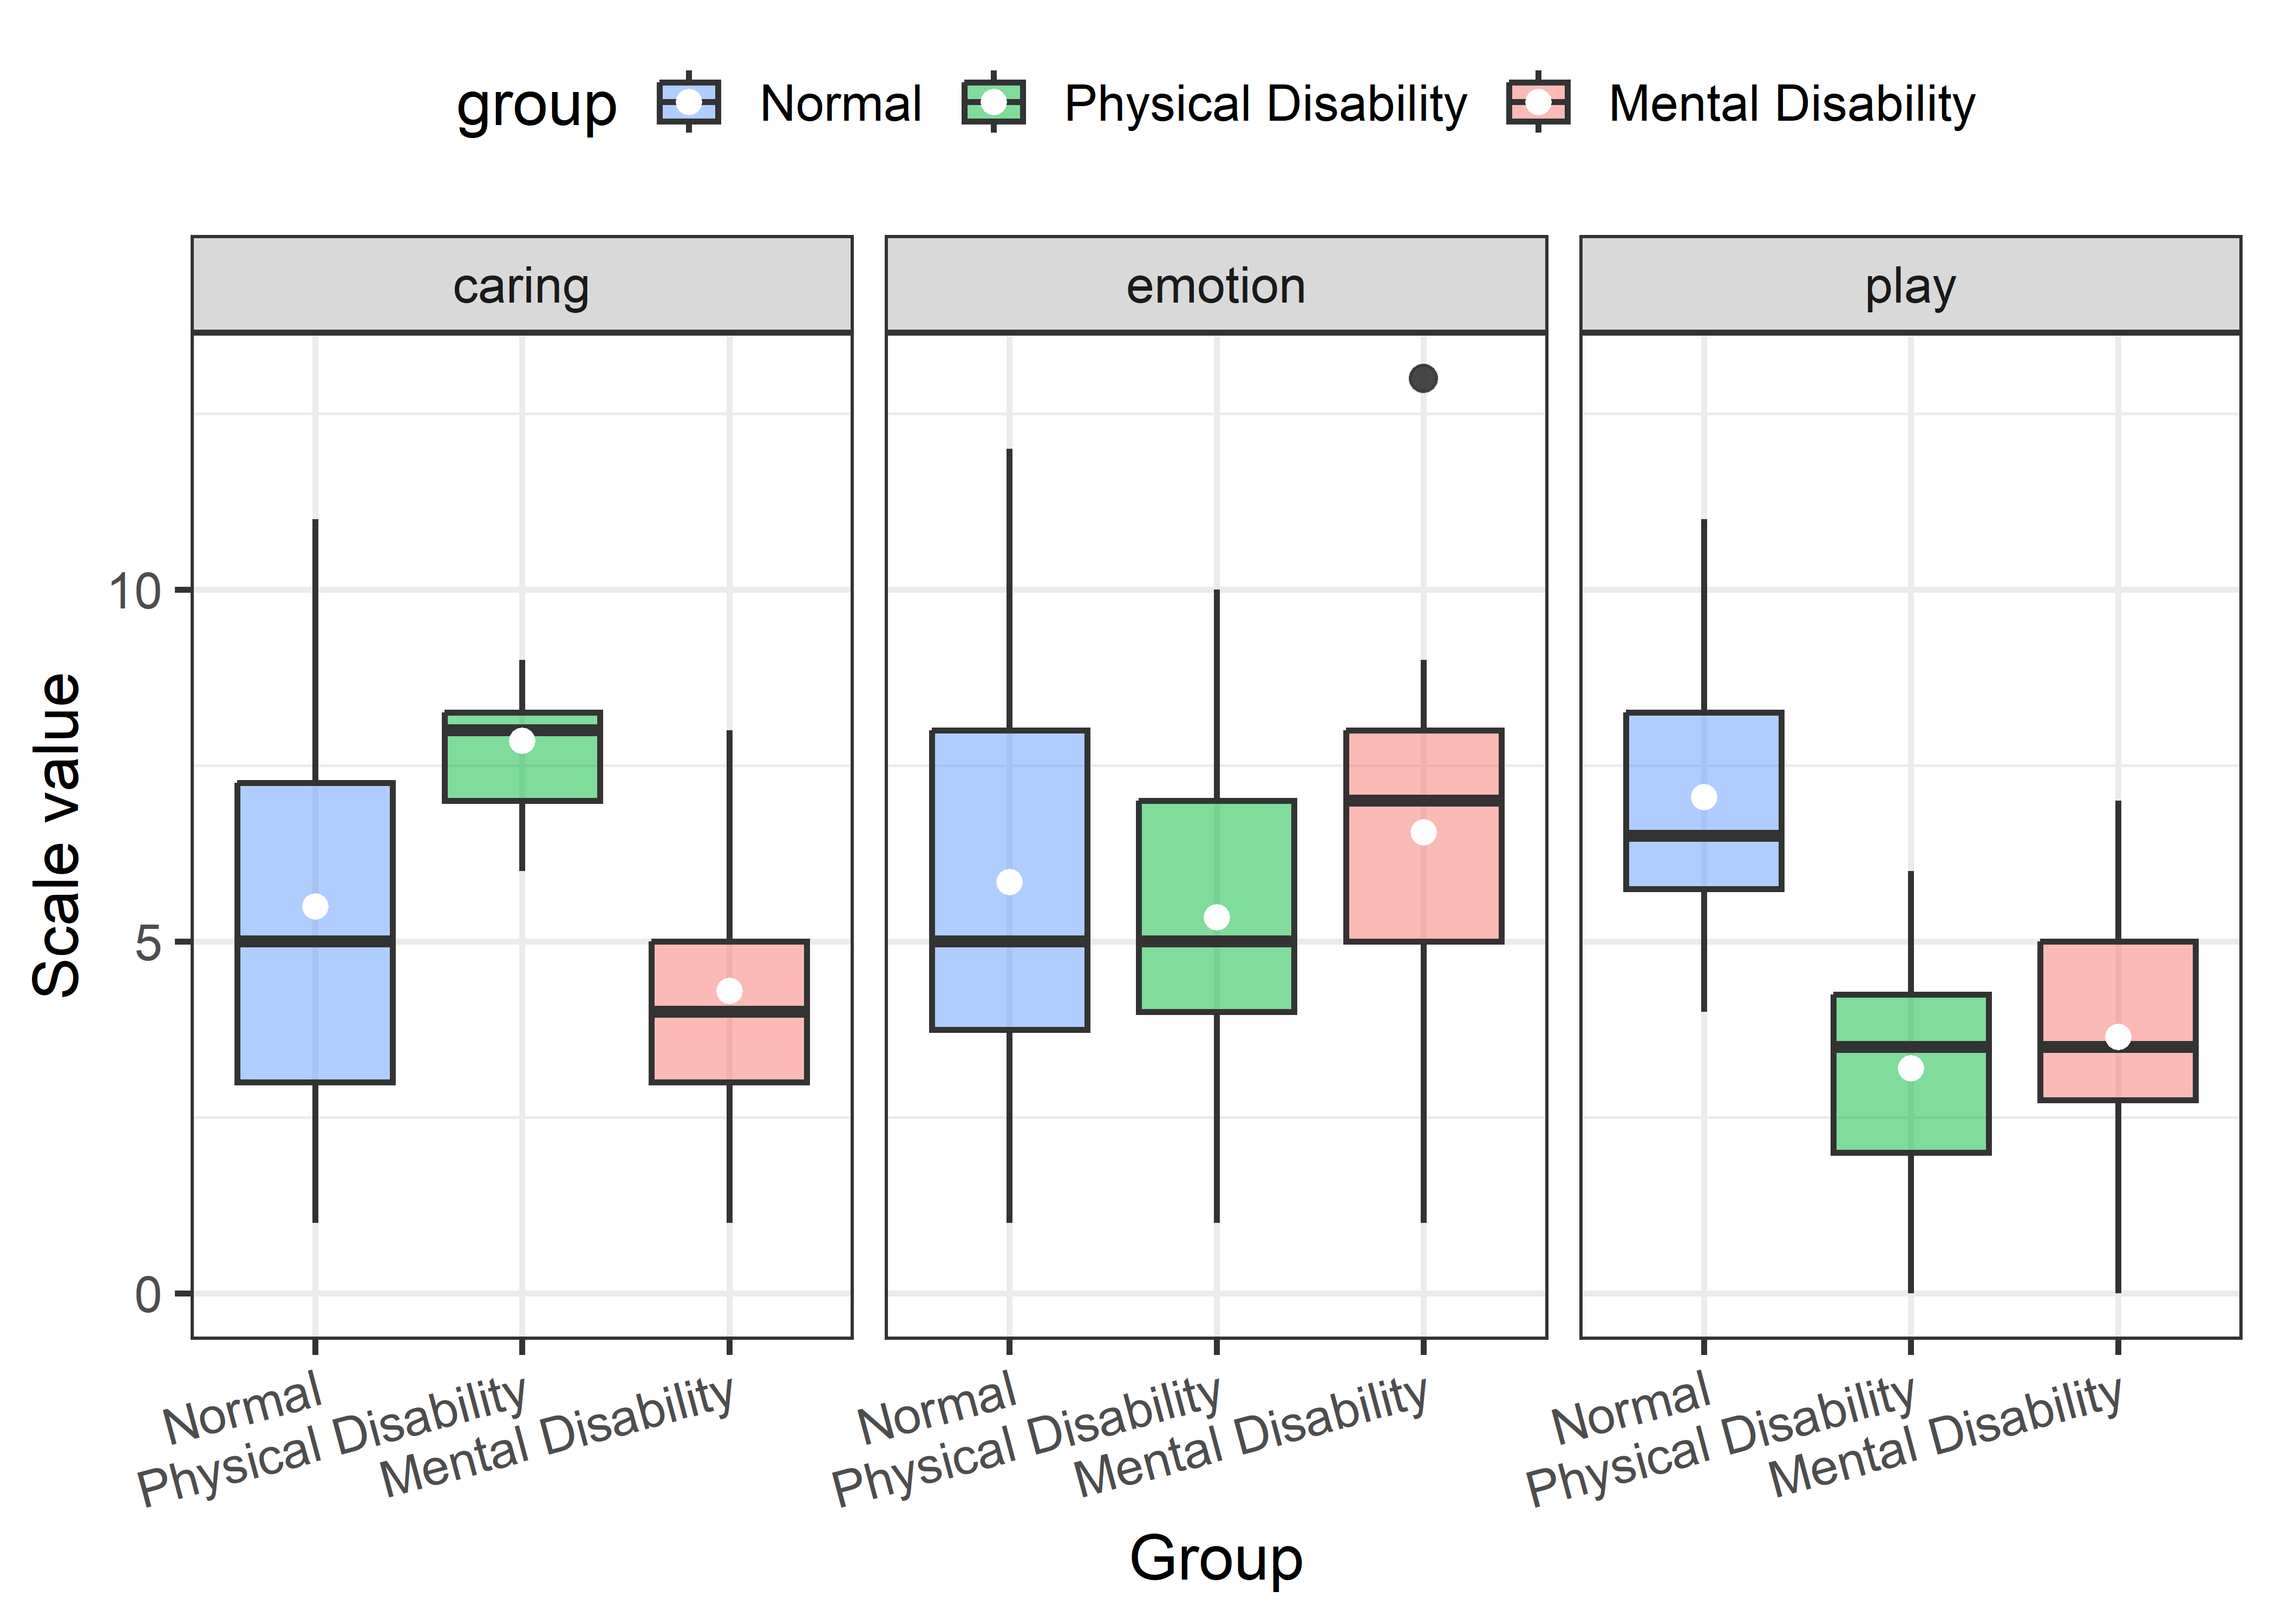Screen dimensions: 2274x1624
Task: Click the "Mental Disability" legend label text
Action: [1792, 104]
